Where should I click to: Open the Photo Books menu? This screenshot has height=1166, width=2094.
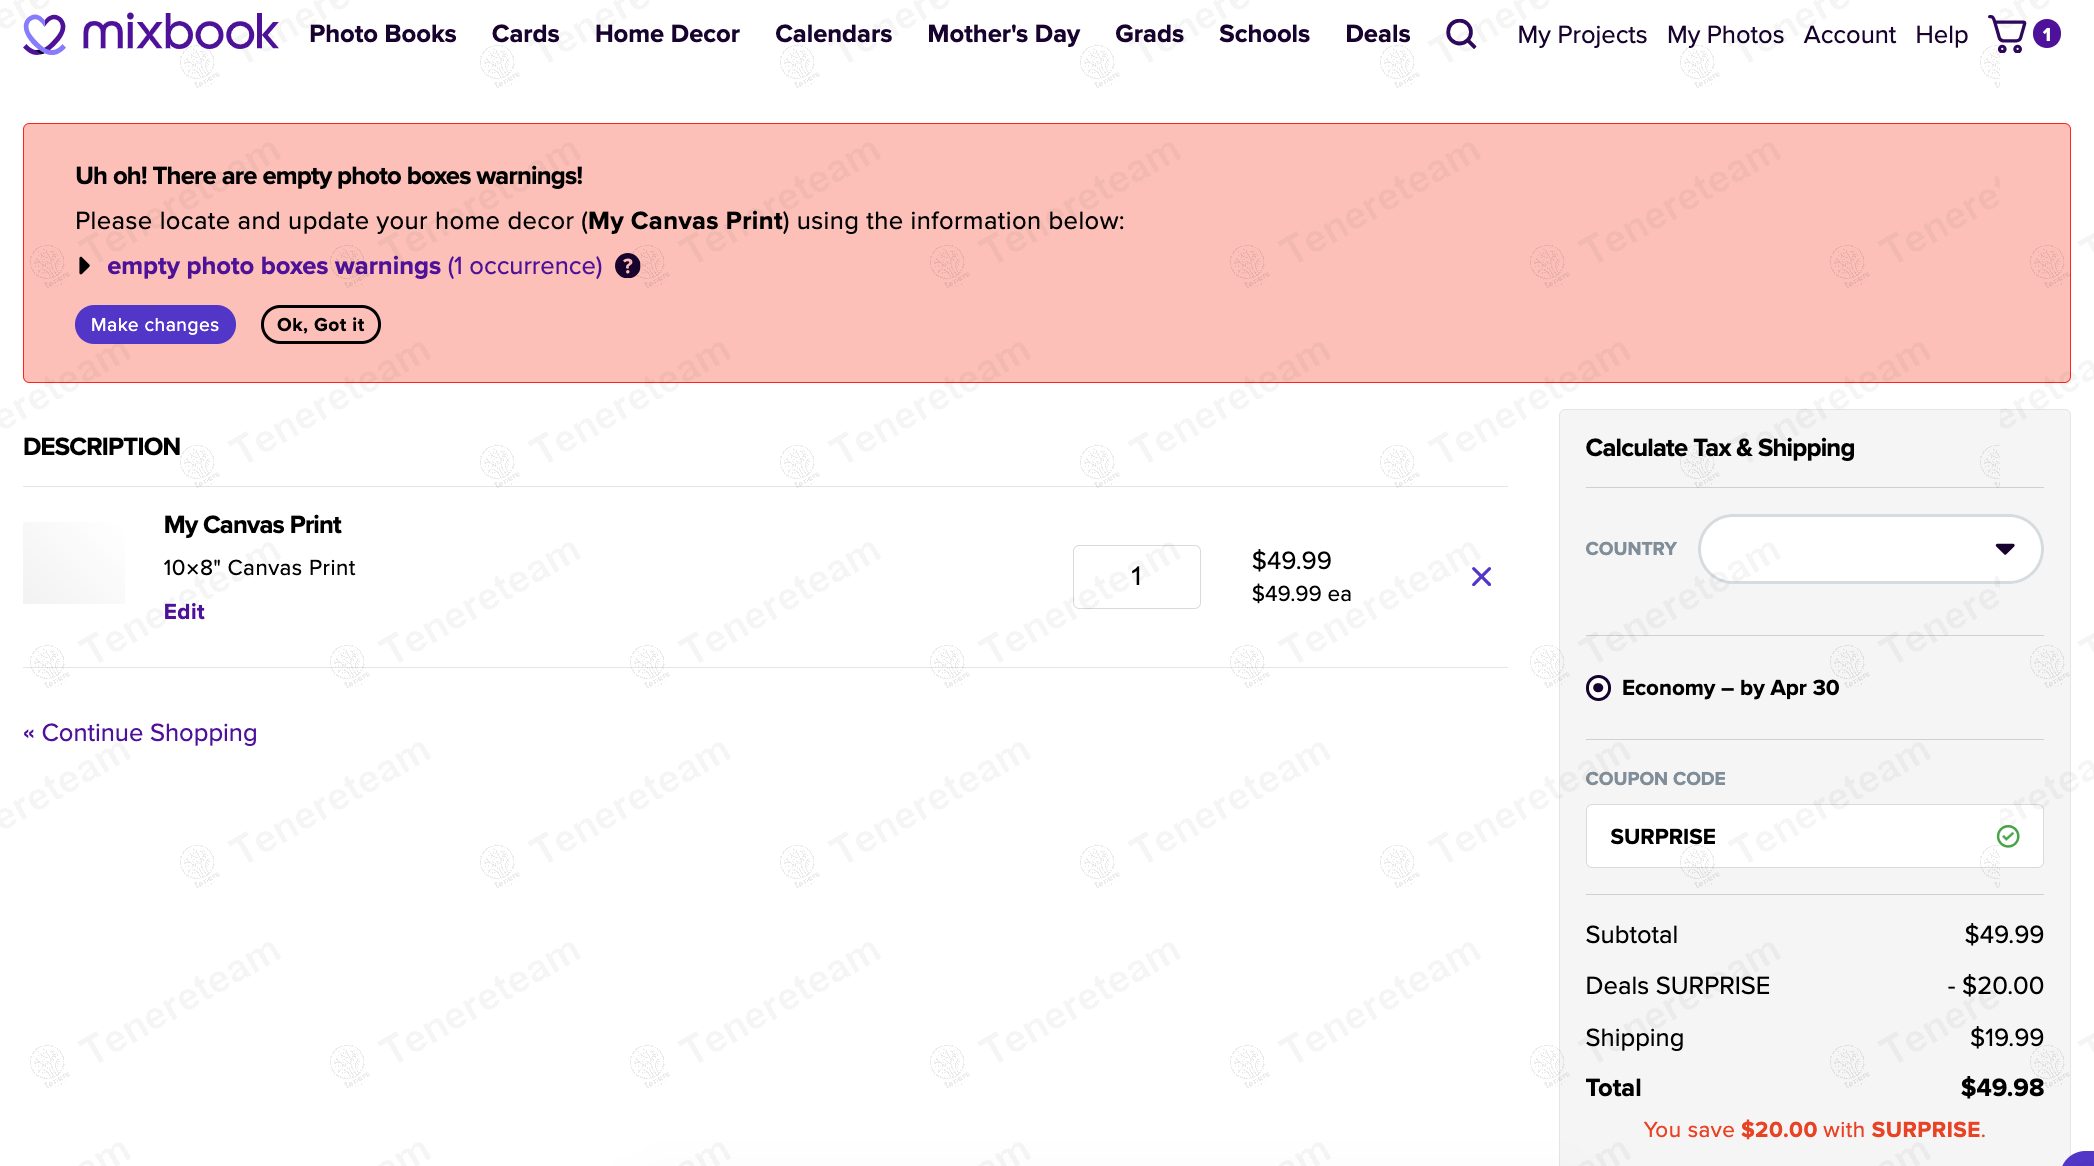click(382, 34)
